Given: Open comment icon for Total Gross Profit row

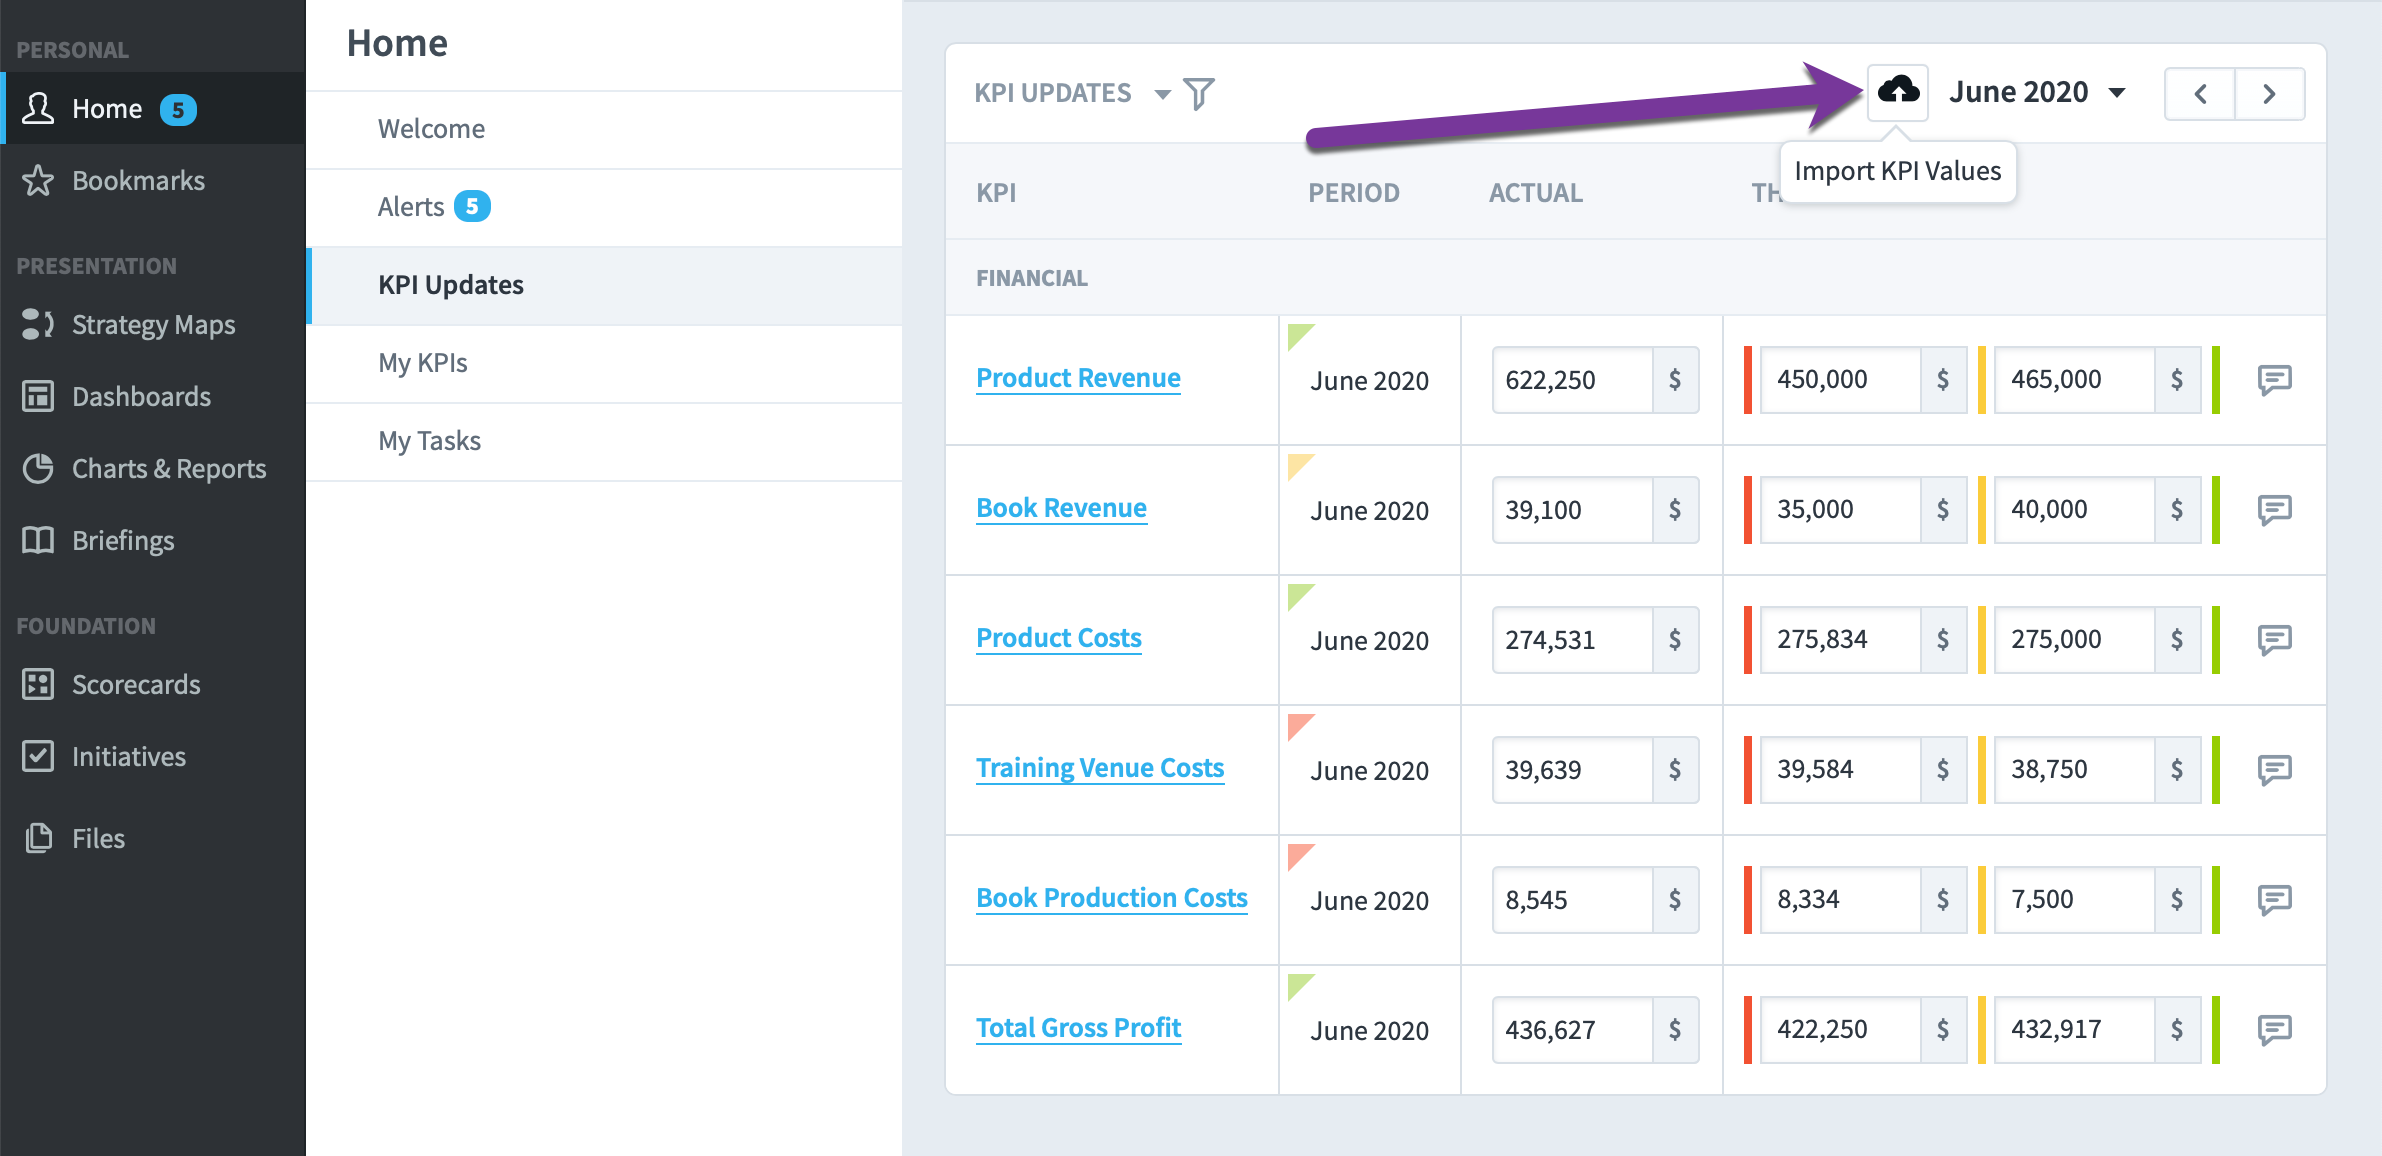Looking at the screenshot, I should click(x=2274, y=1029).
